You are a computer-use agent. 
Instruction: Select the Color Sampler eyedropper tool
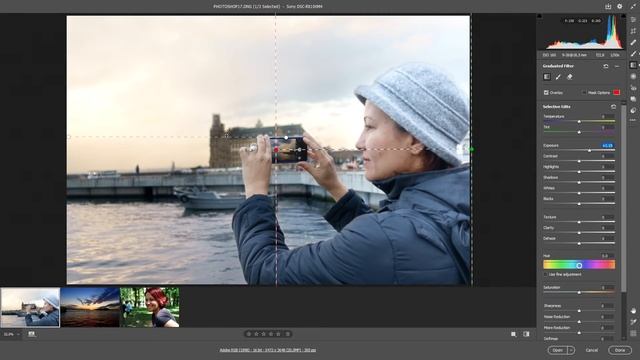(x=633, y=322)
